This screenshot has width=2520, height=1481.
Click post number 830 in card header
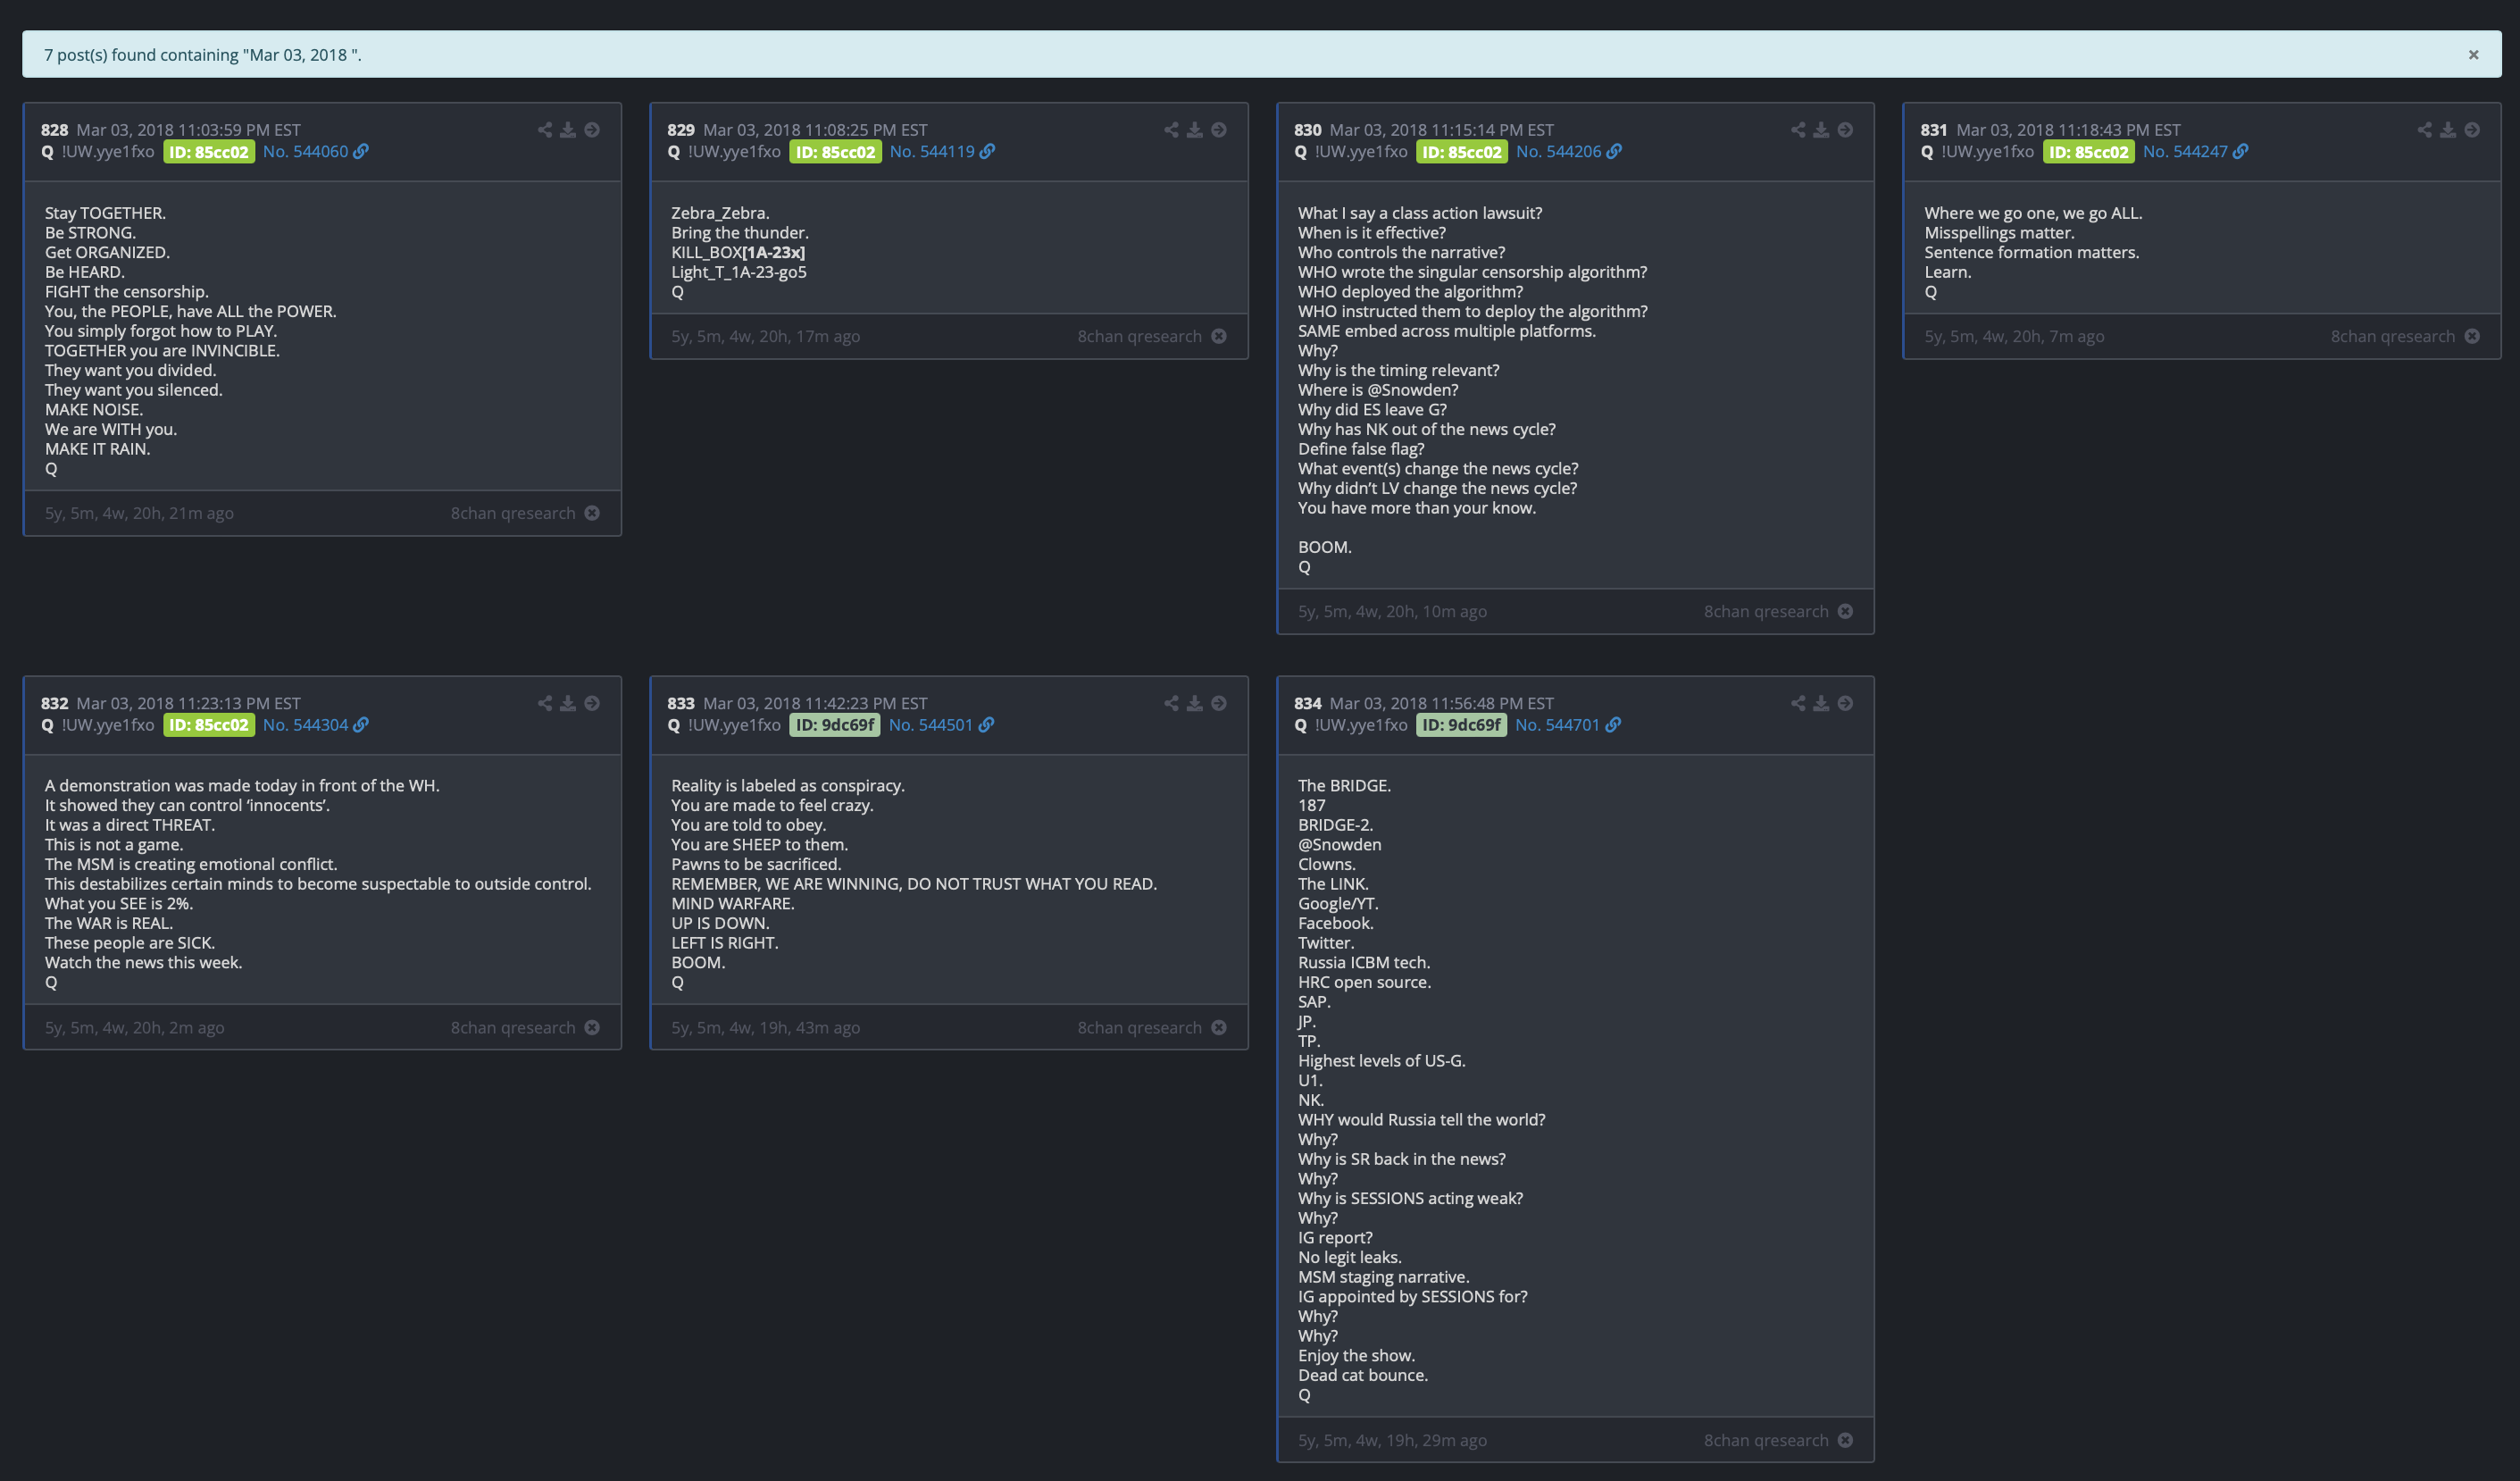[x=1307, y=130]
